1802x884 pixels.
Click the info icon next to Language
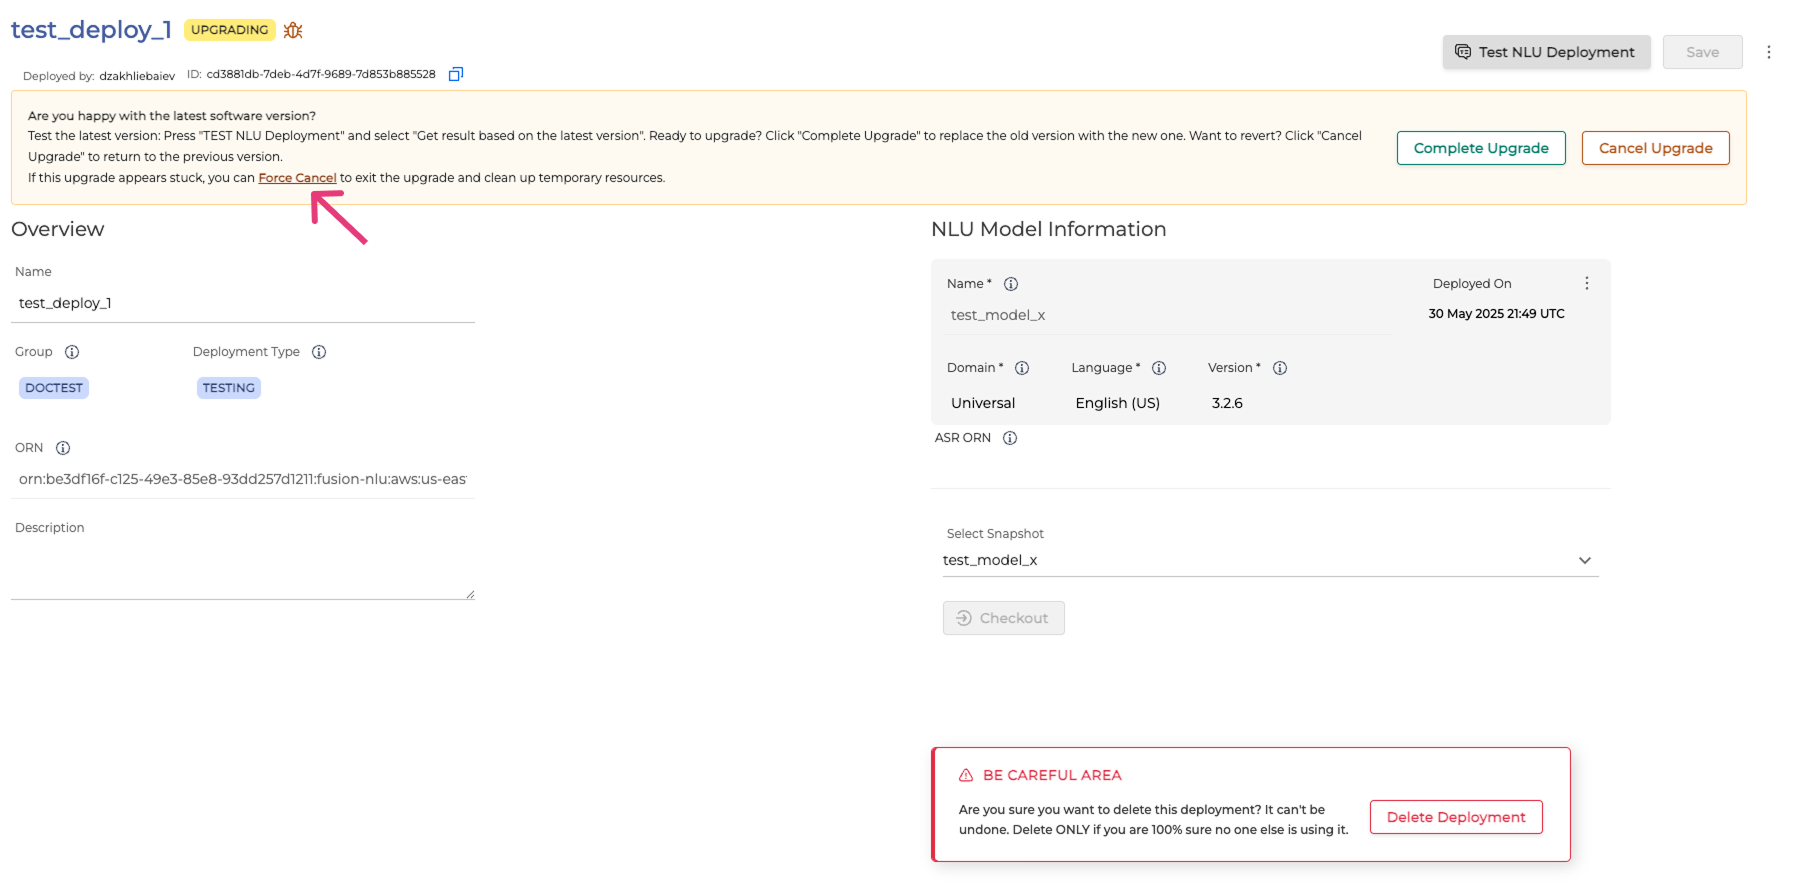coord(1159,368)
